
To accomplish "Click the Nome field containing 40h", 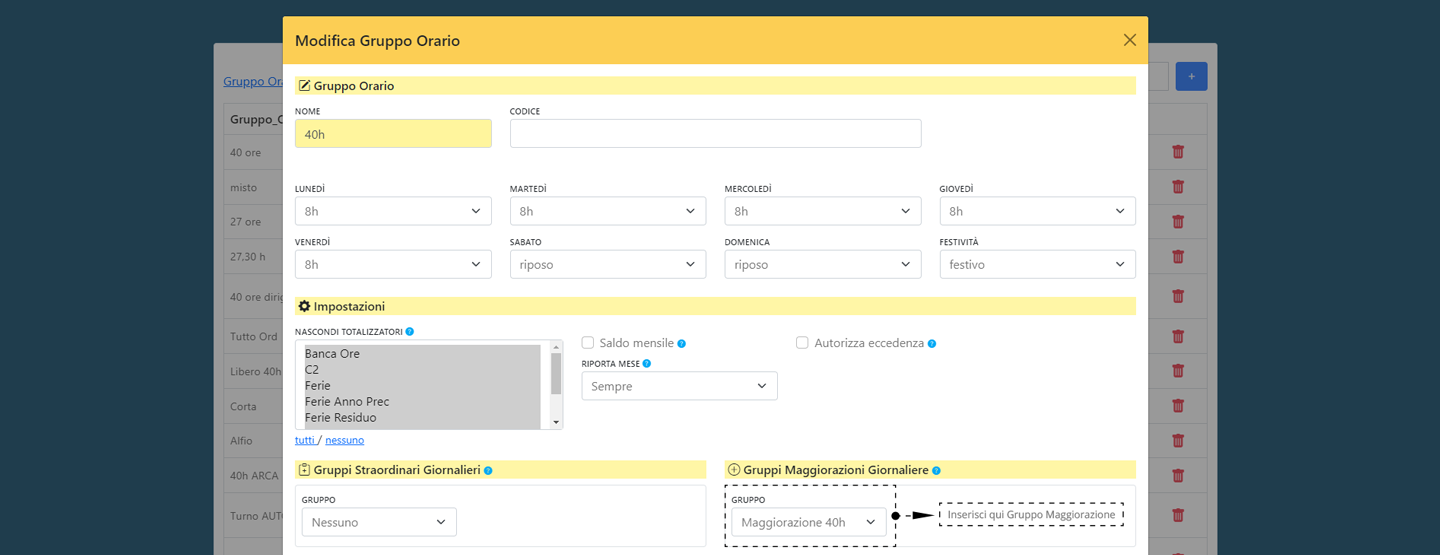I will tap(393, 134).
